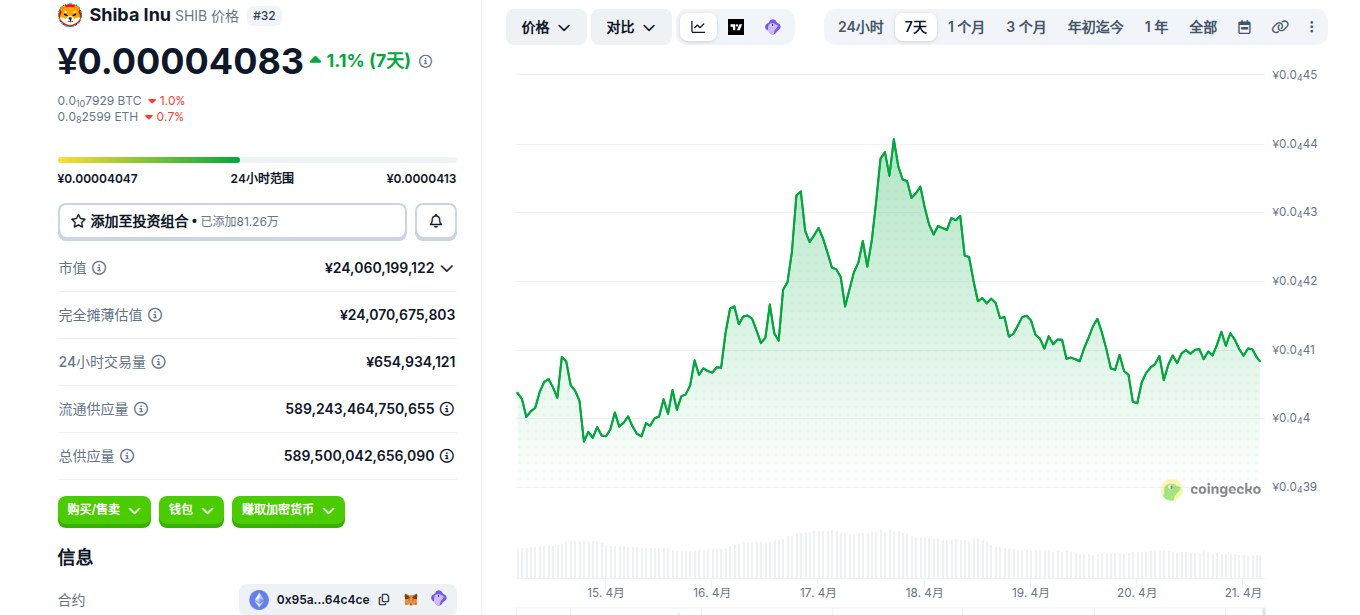Screen dimensions: 1360x615
Task: Show info tooltip next to 市值
Action: (x=100, y=268)
